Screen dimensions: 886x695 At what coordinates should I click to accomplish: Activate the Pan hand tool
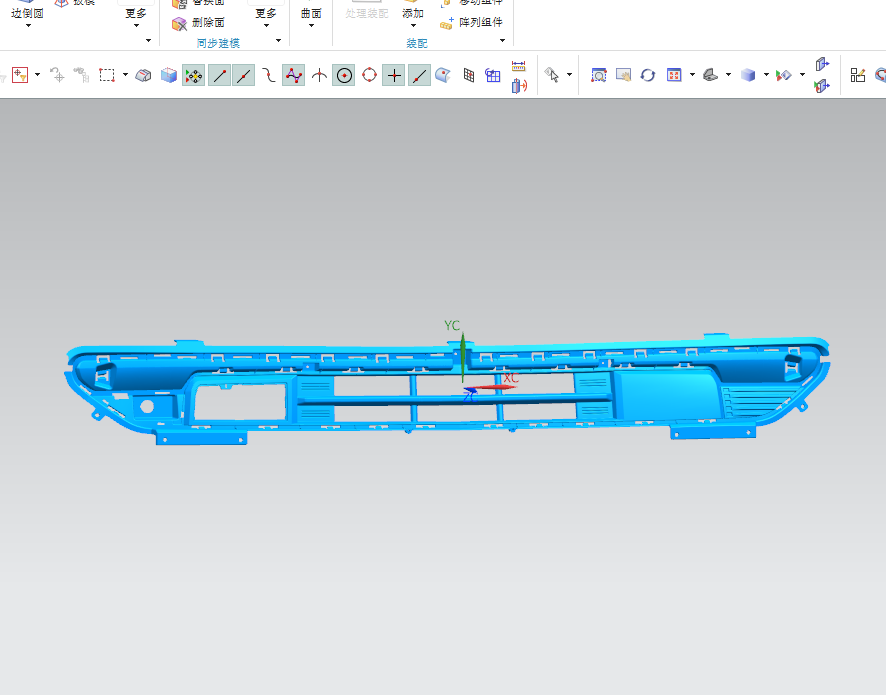(x=623, y=75)
